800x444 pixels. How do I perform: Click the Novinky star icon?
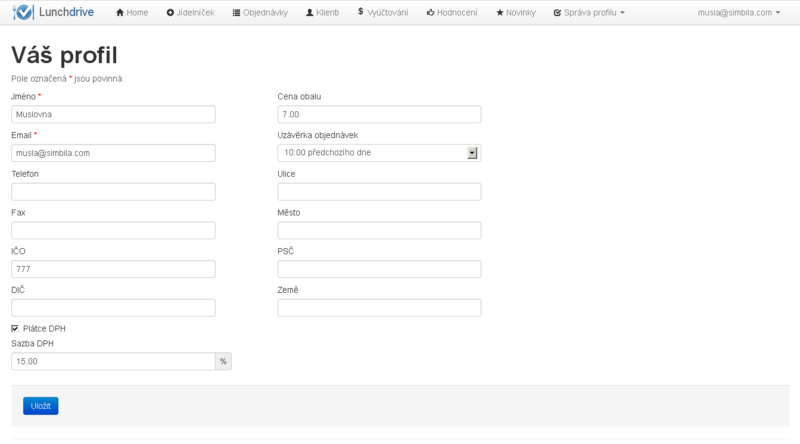click(500, 13)
